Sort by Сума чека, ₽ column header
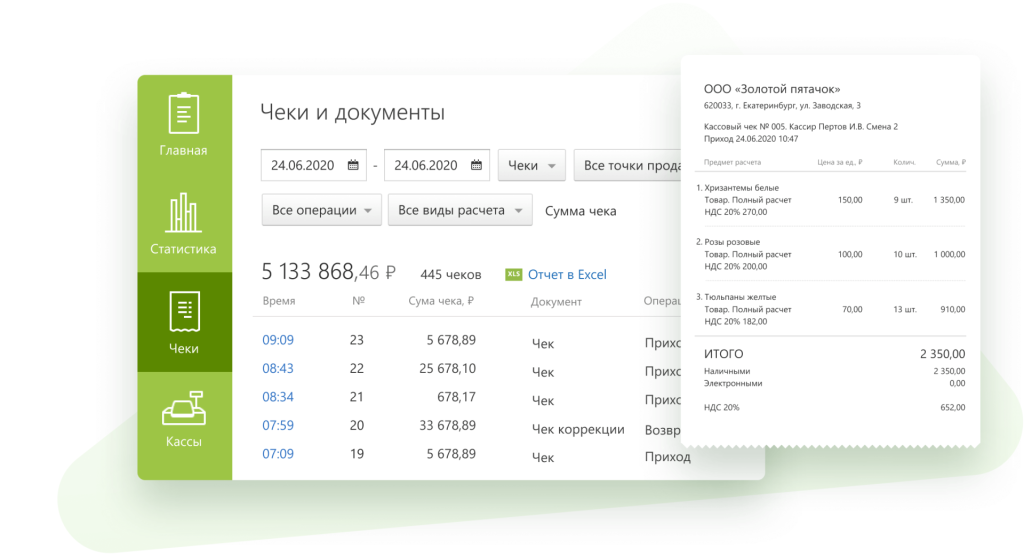The image size is (1024, 556). (441, 301)
